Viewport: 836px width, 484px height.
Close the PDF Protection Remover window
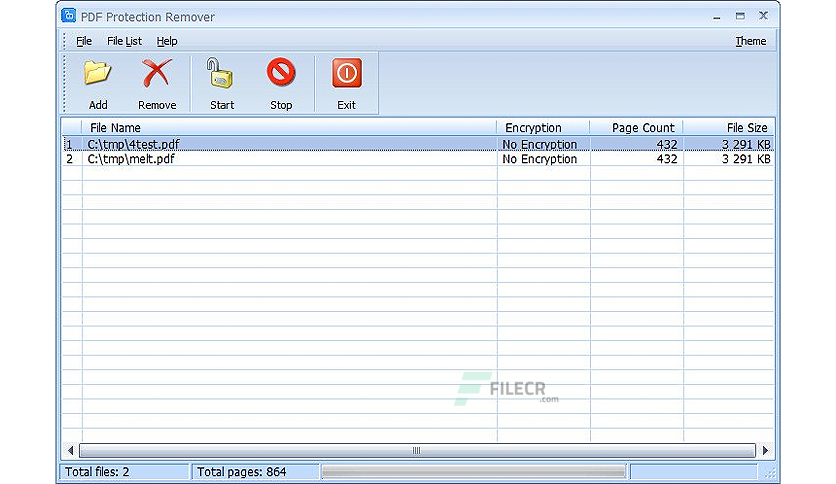coord(763,16)
